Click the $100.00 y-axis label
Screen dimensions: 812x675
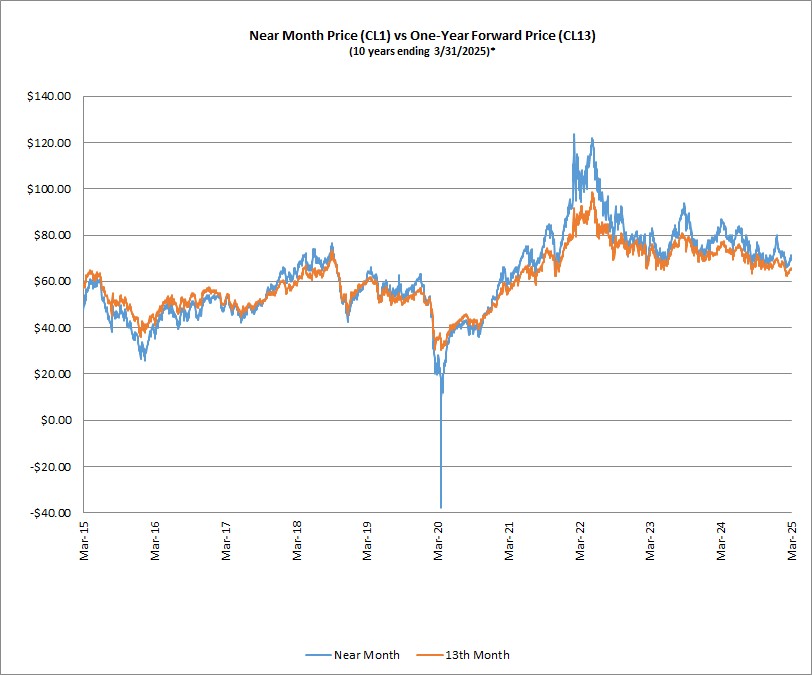(x=49, y=189)
